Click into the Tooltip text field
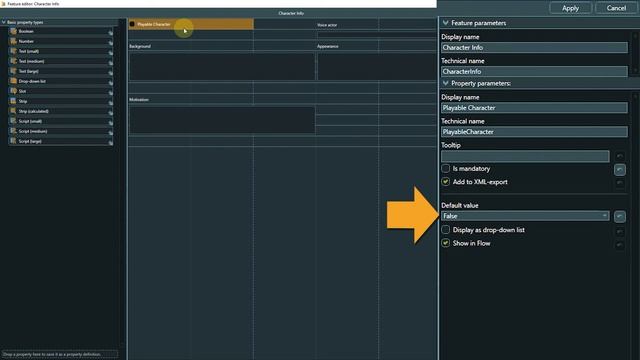Viewport: 640px width, 360px height. tap(525, 156)
